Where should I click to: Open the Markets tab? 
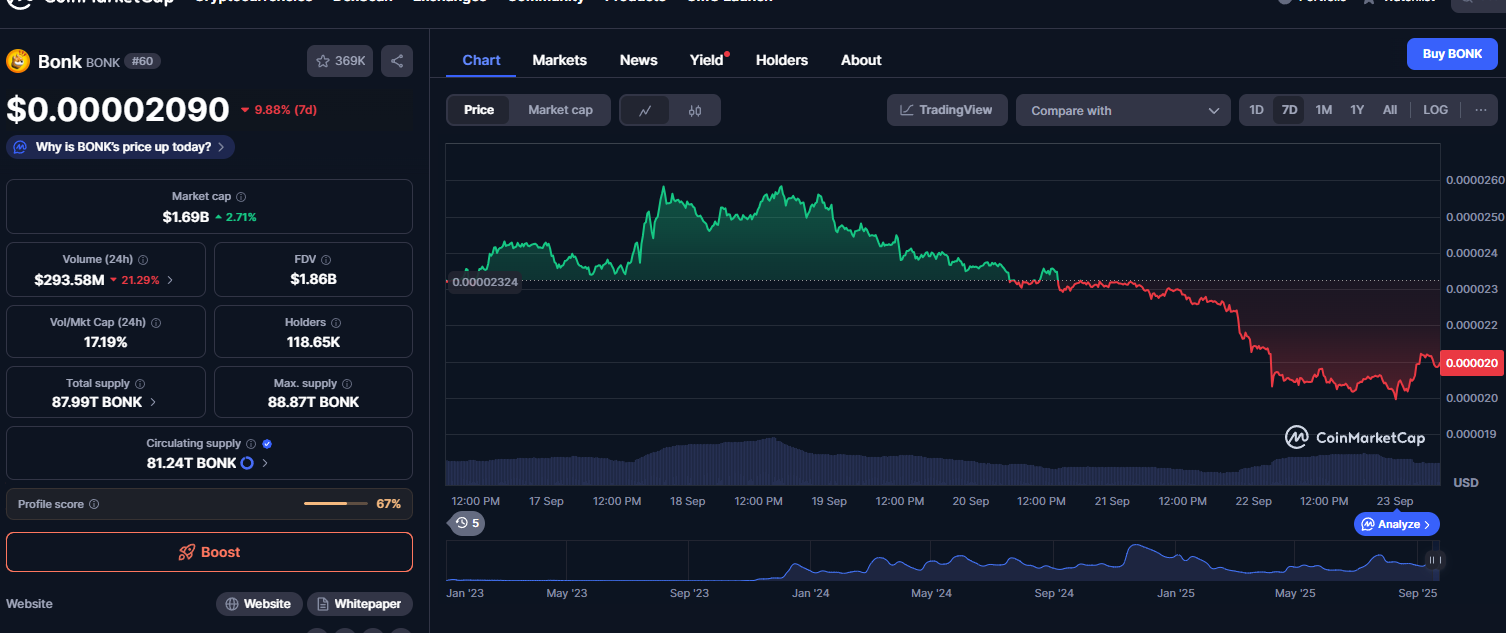[560, 60]
